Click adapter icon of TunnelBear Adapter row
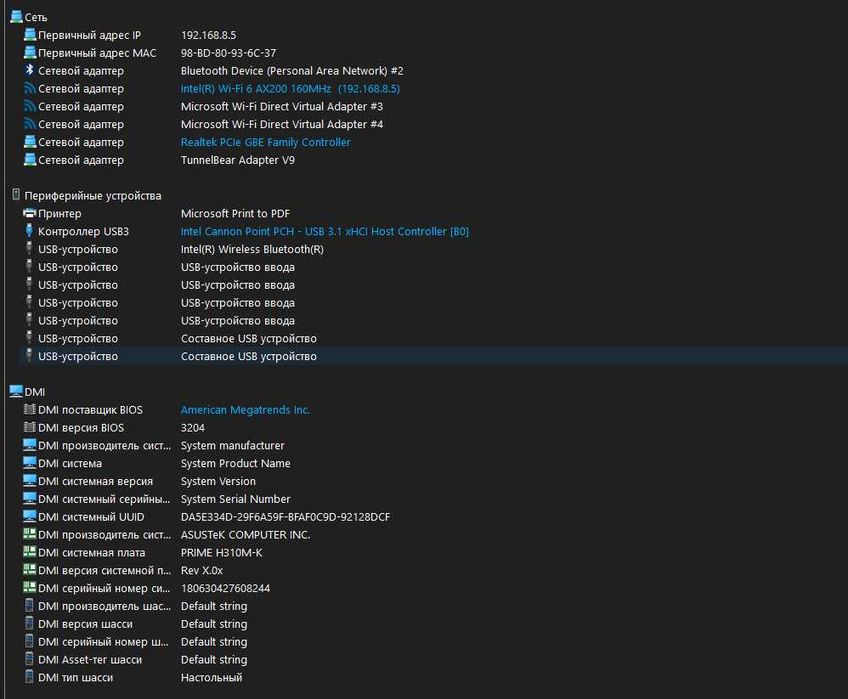The width and height of the screenshot is (848, 699). [x=30, y=160]
